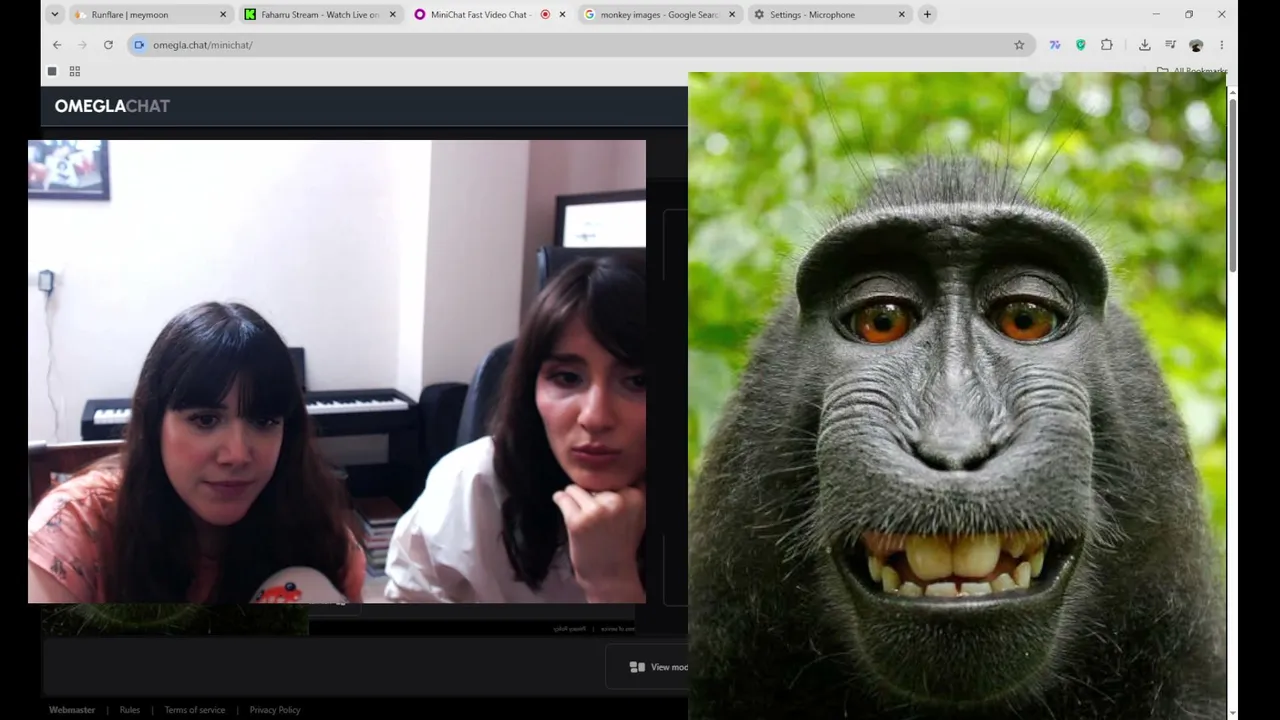
Task: Click the stranger's webcam video
Action: pos(337,372)
